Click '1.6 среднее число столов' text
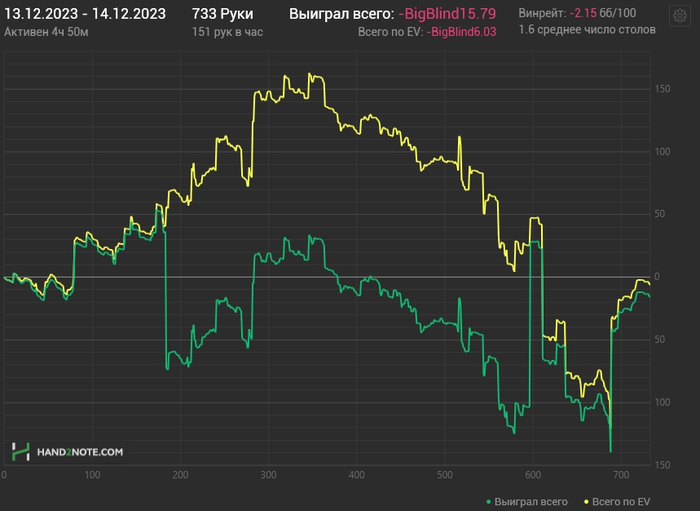 pos(587,30)
